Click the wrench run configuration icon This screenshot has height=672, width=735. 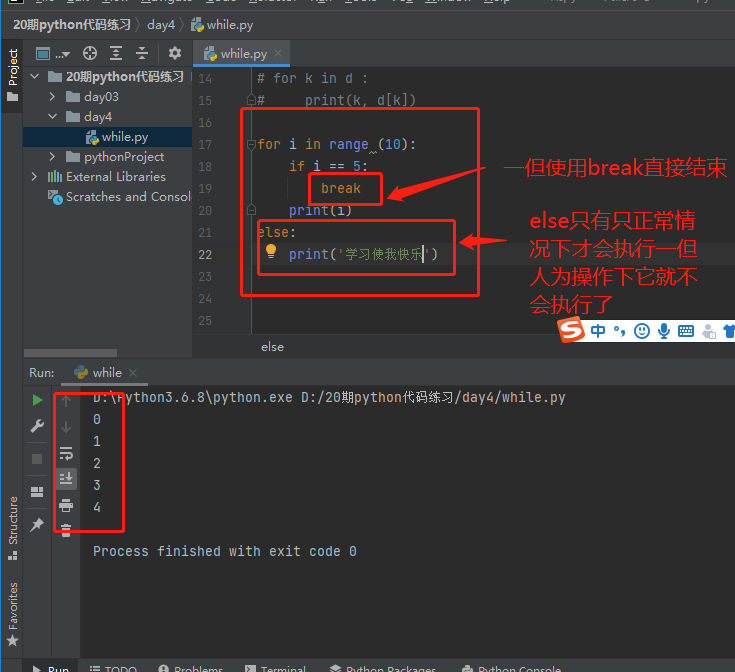point(37,426)
